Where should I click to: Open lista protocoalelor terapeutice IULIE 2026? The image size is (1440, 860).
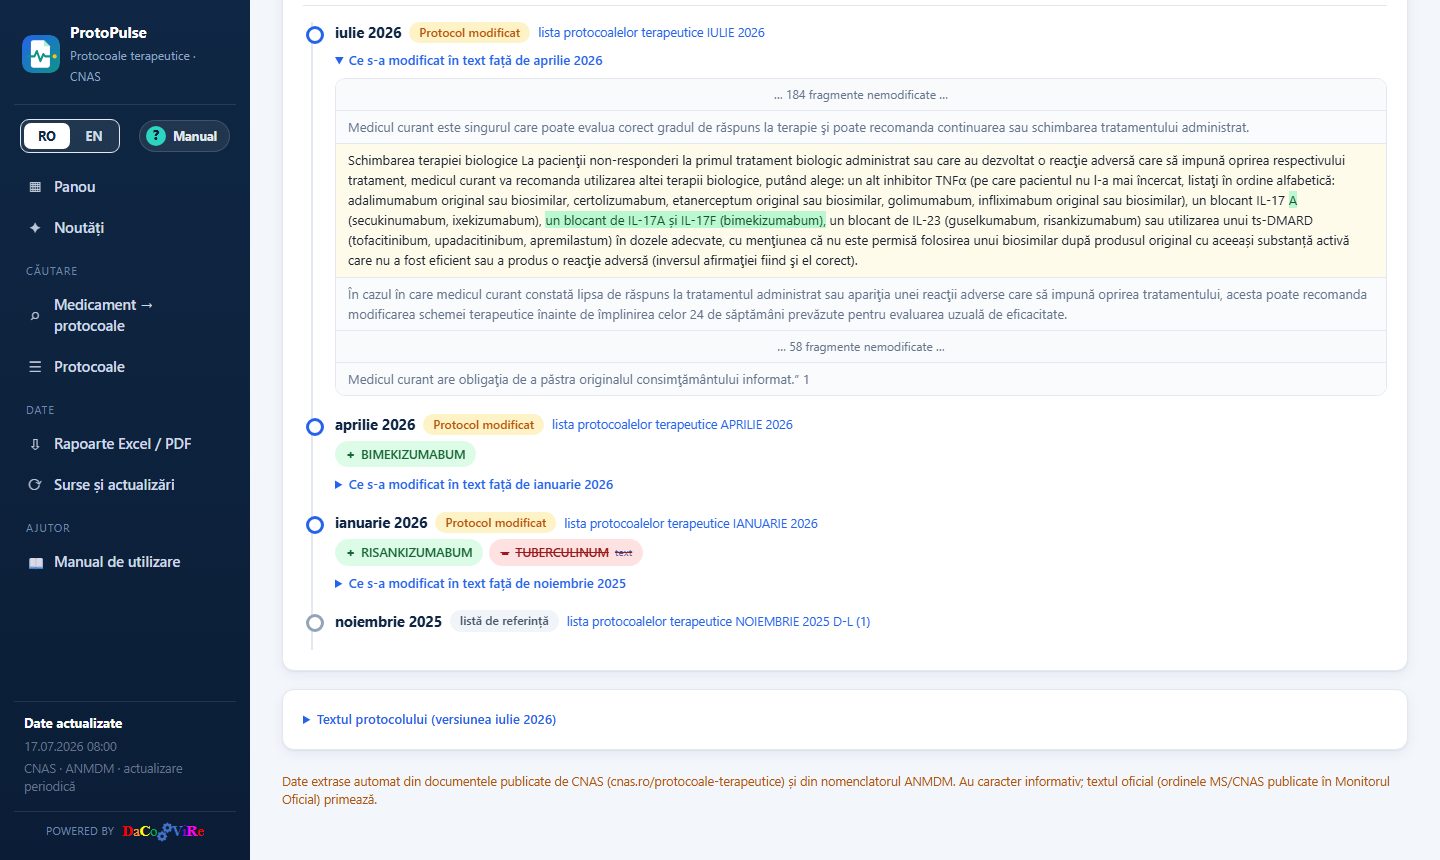[x=651, y=33]
